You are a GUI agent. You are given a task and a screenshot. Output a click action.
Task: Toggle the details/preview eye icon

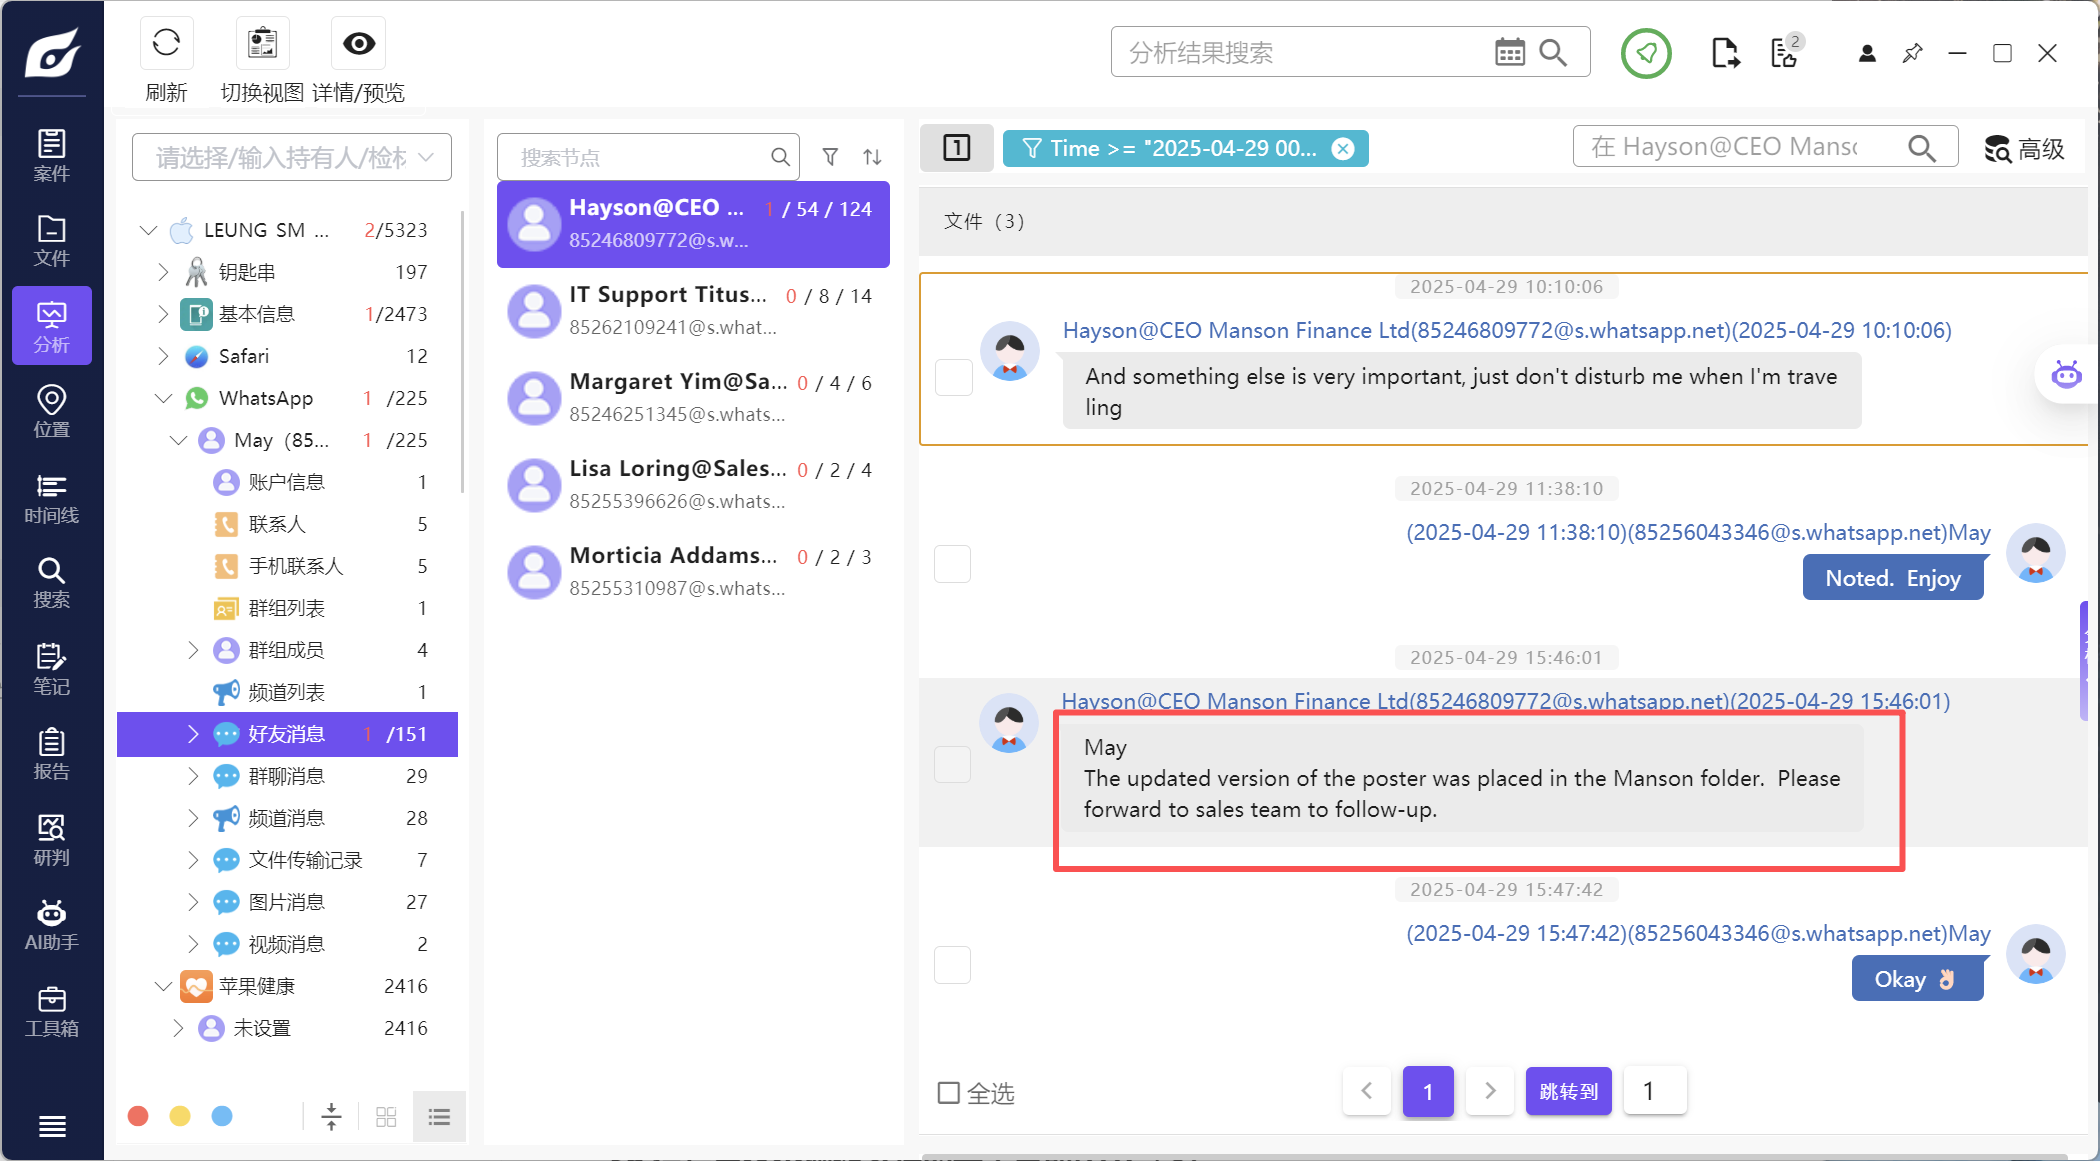[358, 44]
